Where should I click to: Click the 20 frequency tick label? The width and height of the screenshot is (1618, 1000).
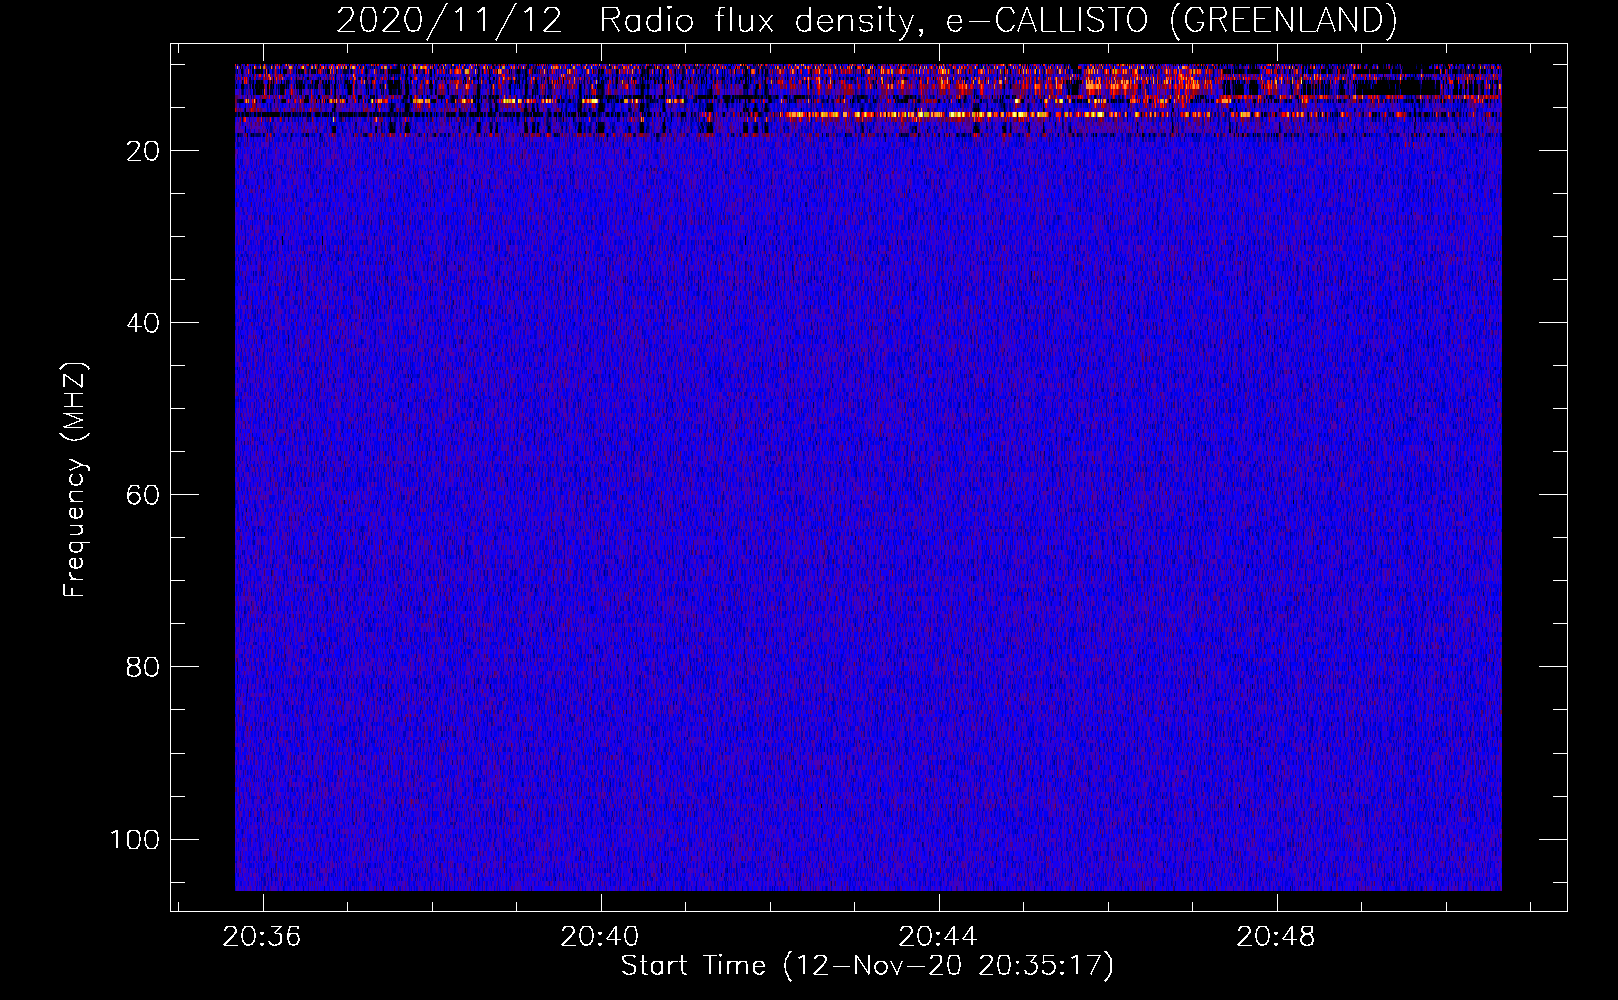tap(143, 151)
